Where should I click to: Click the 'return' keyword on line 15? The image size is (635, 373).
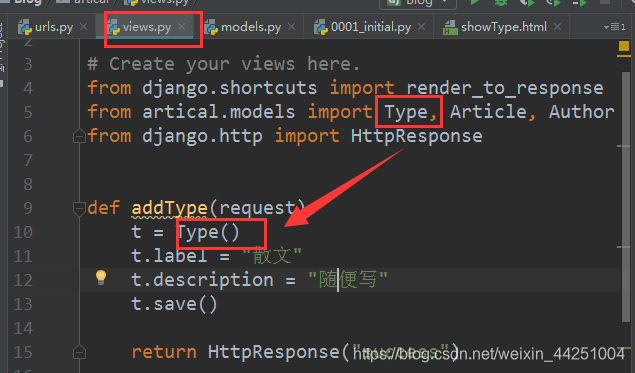click(164, 352)
